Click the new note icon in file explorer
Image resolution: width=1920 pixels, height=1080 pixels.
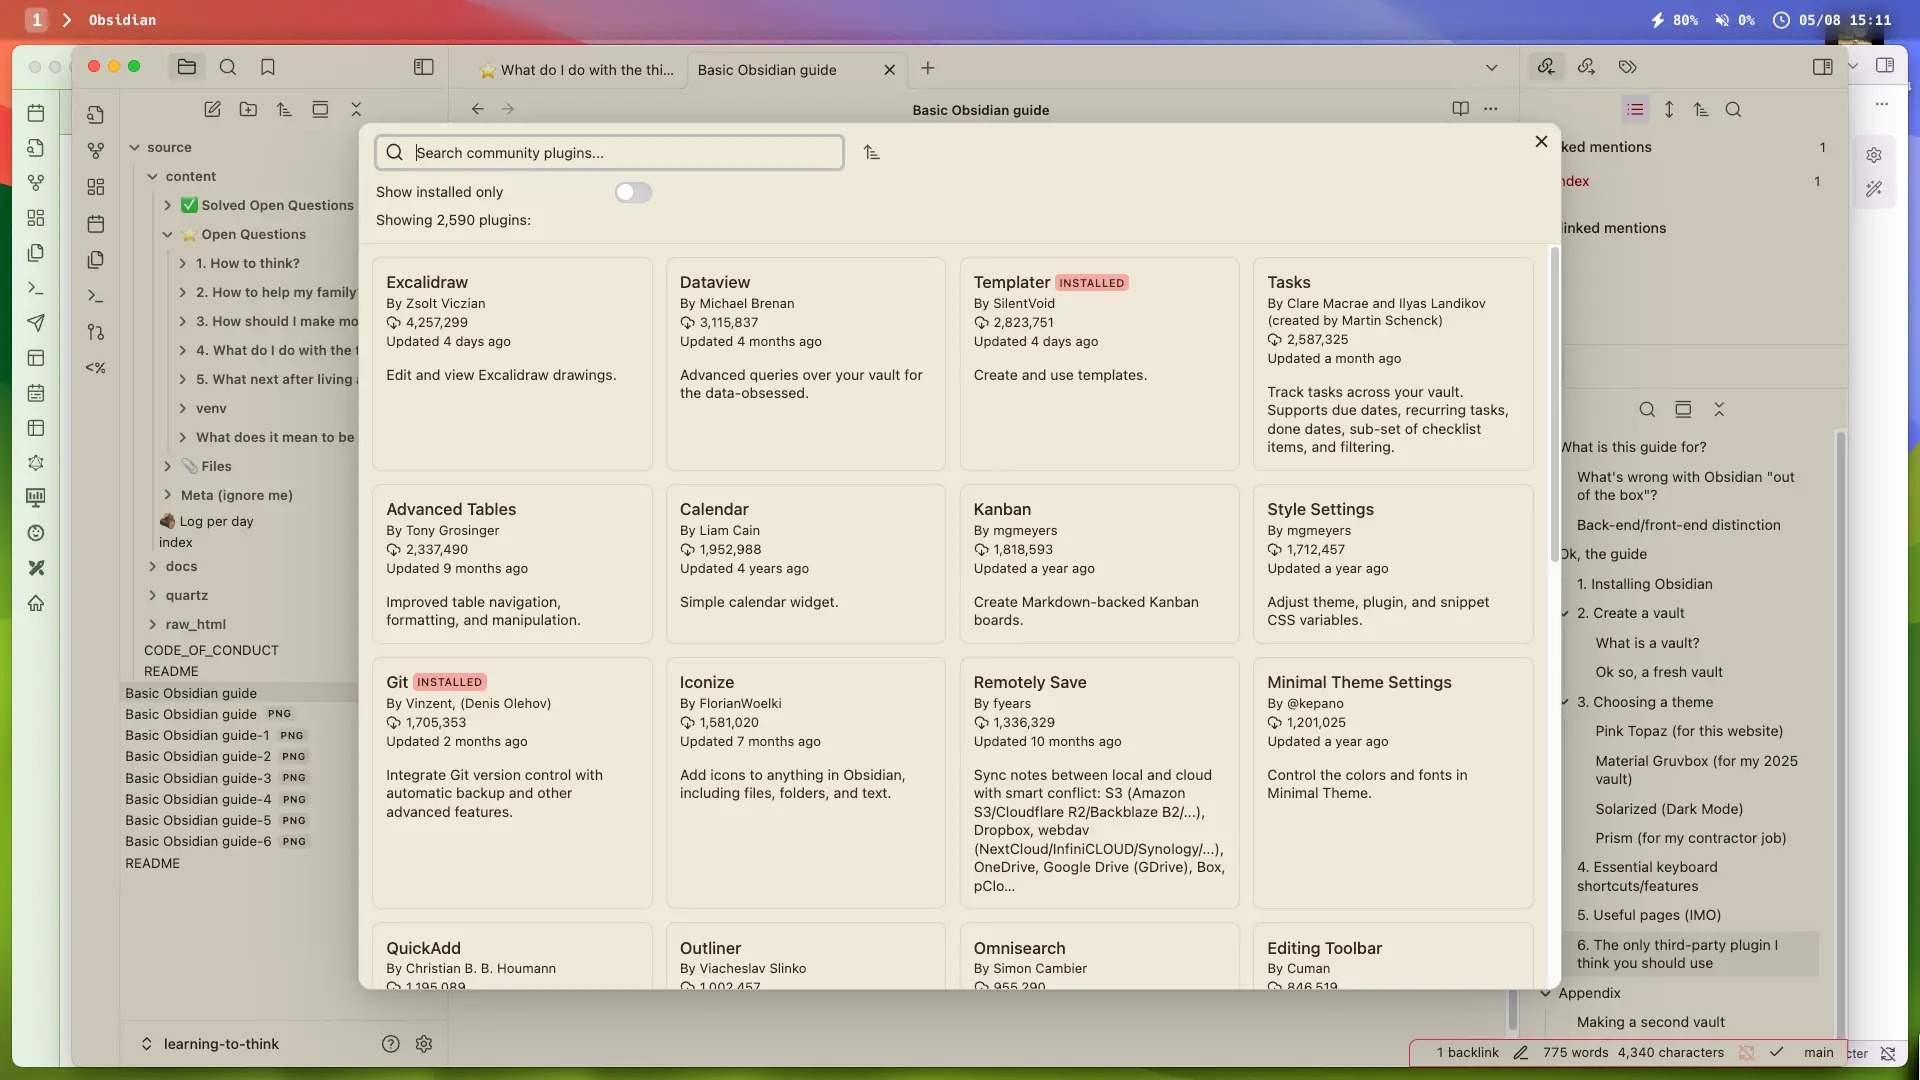point(212,110)
